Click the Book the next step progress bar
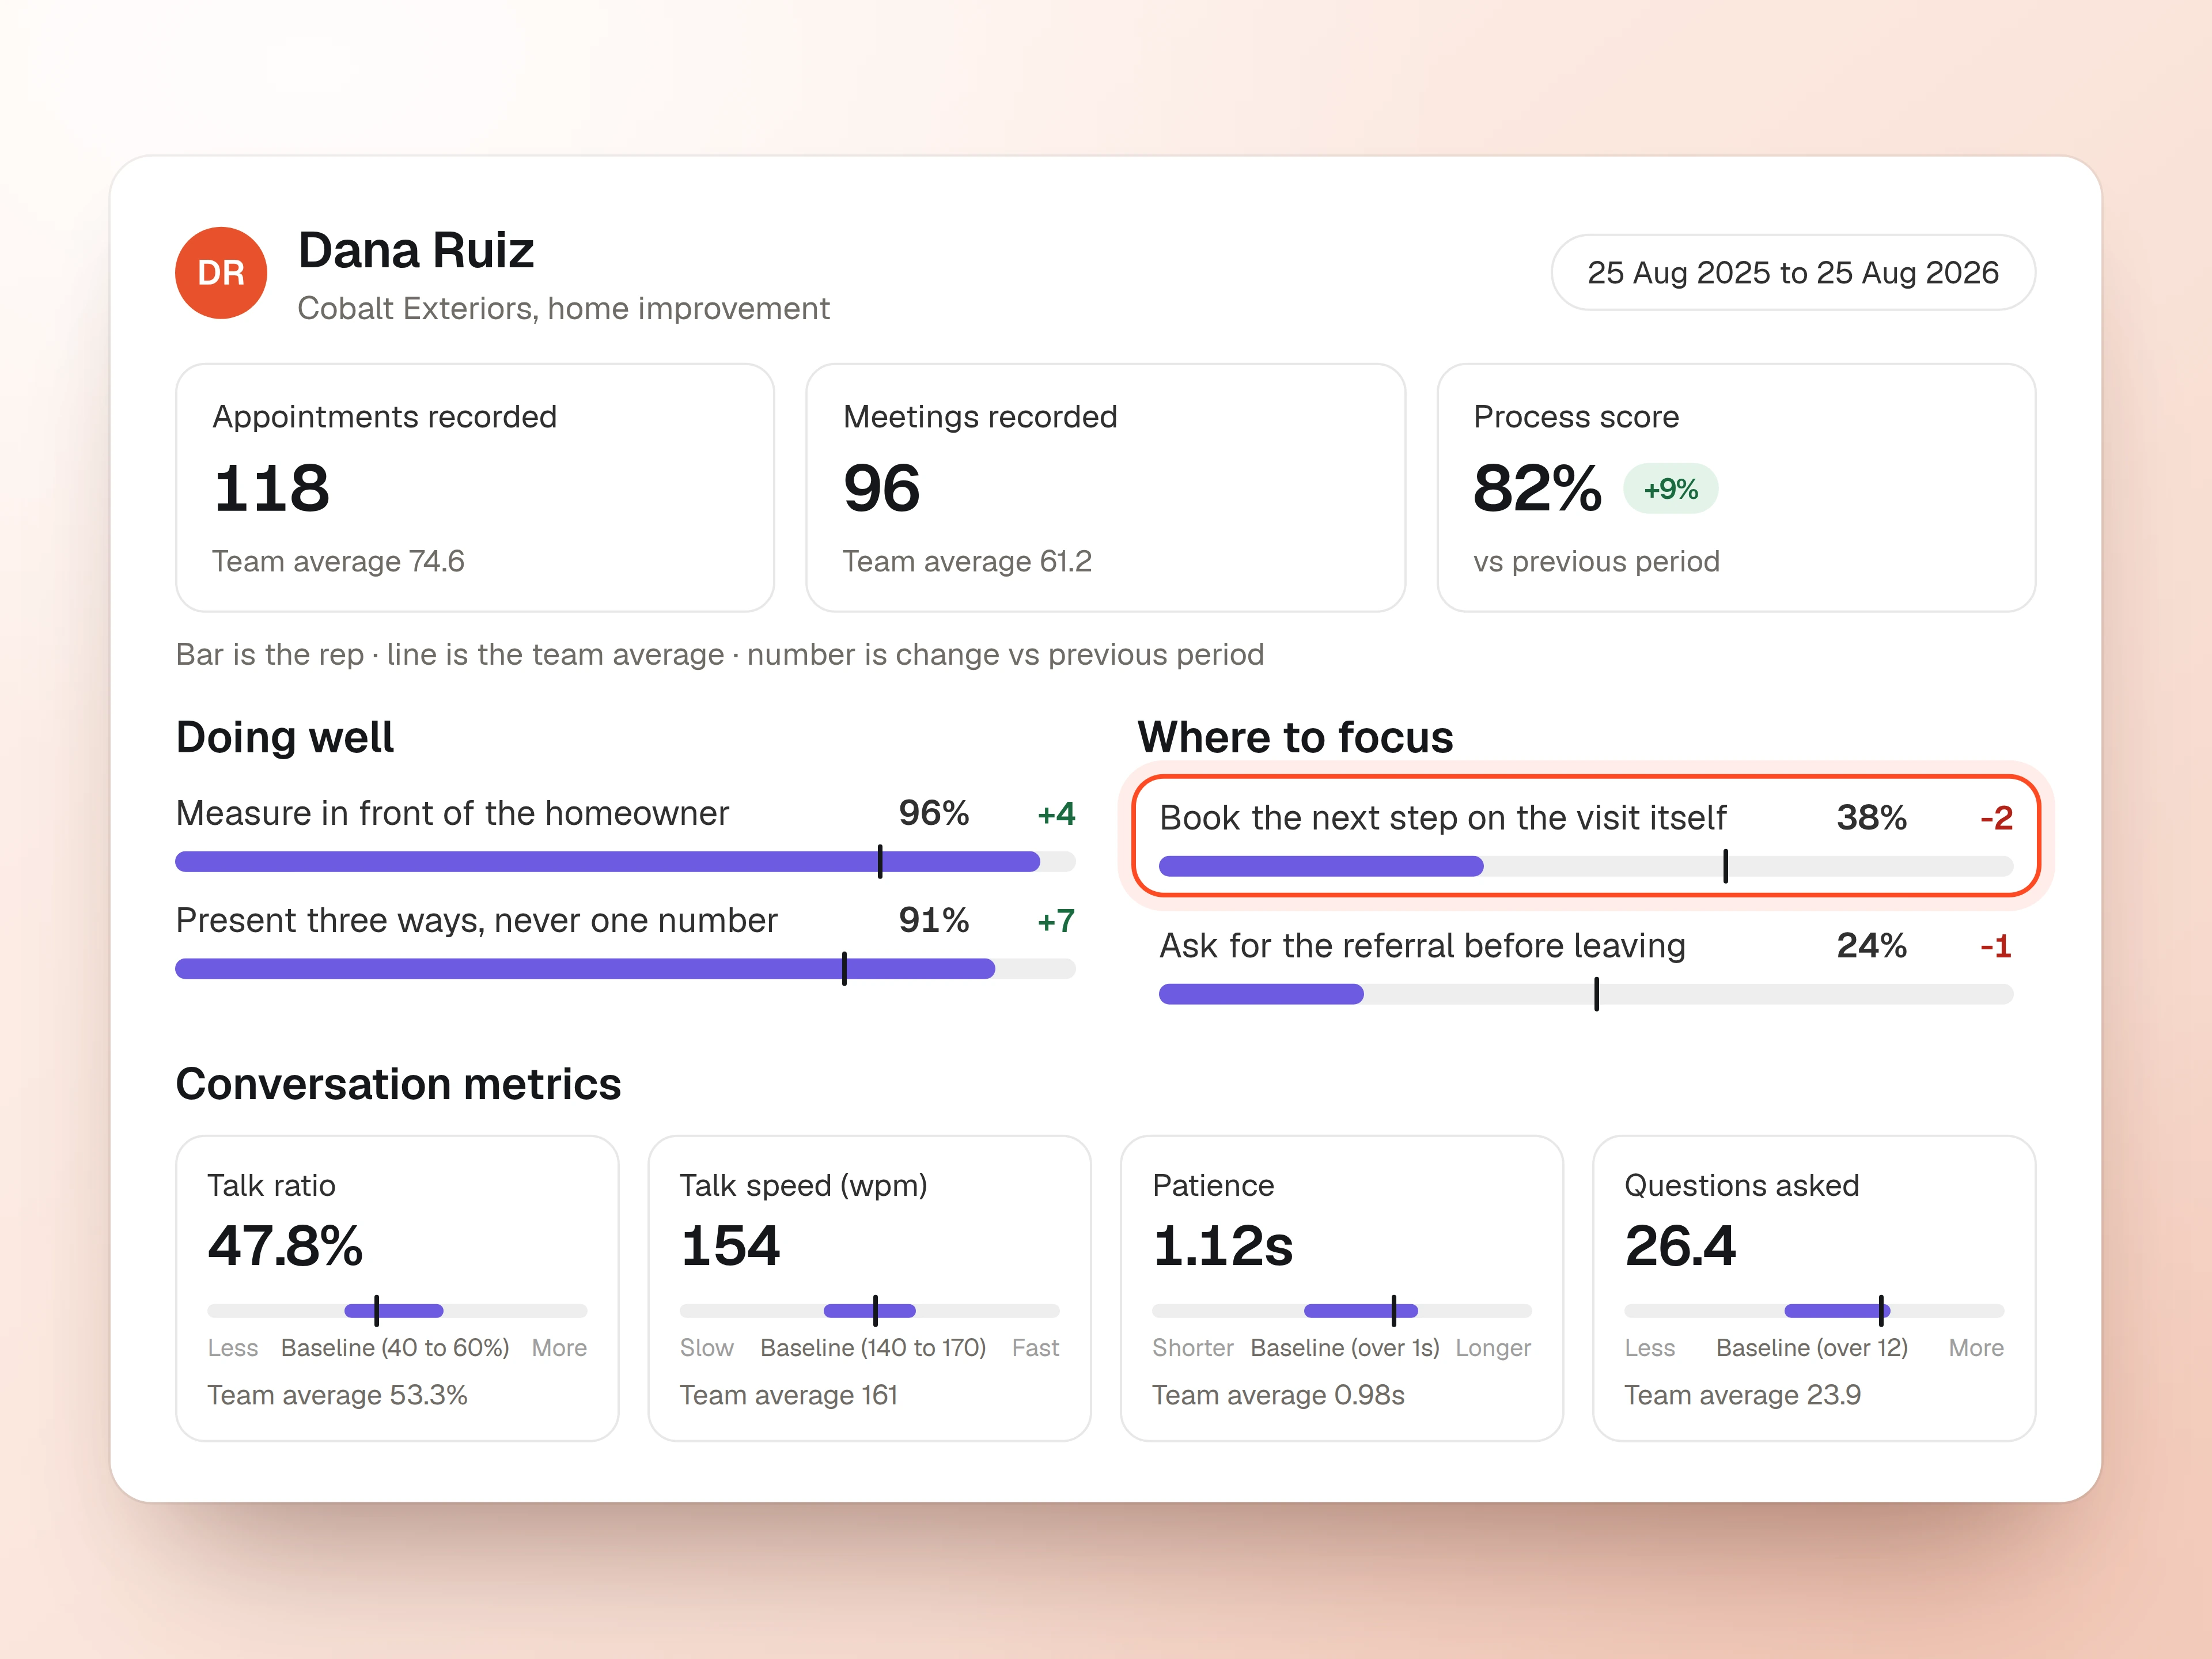This screenshot has height=1659, width=2212. click(x=1585, y=866)
